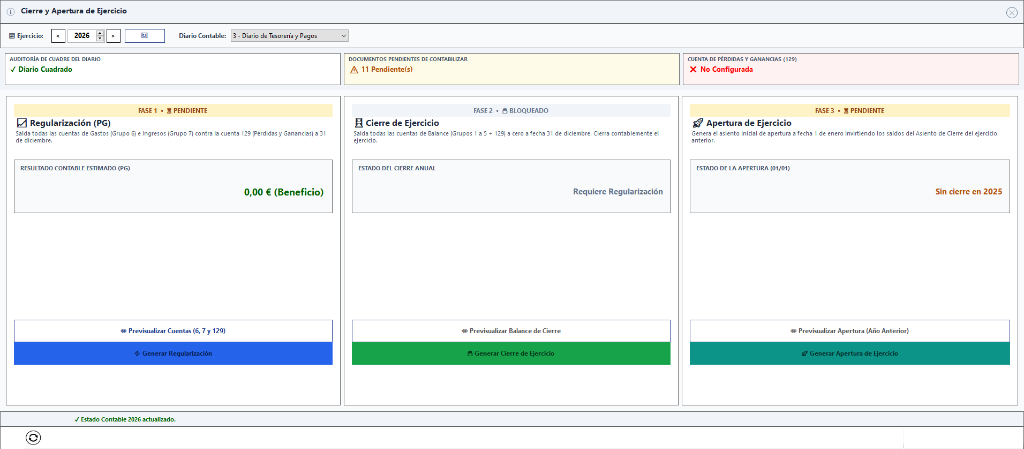The height and width of the screenshot is (449, 1024).
Task: Decrease the year with the down spinner
Action: [100, 39]
